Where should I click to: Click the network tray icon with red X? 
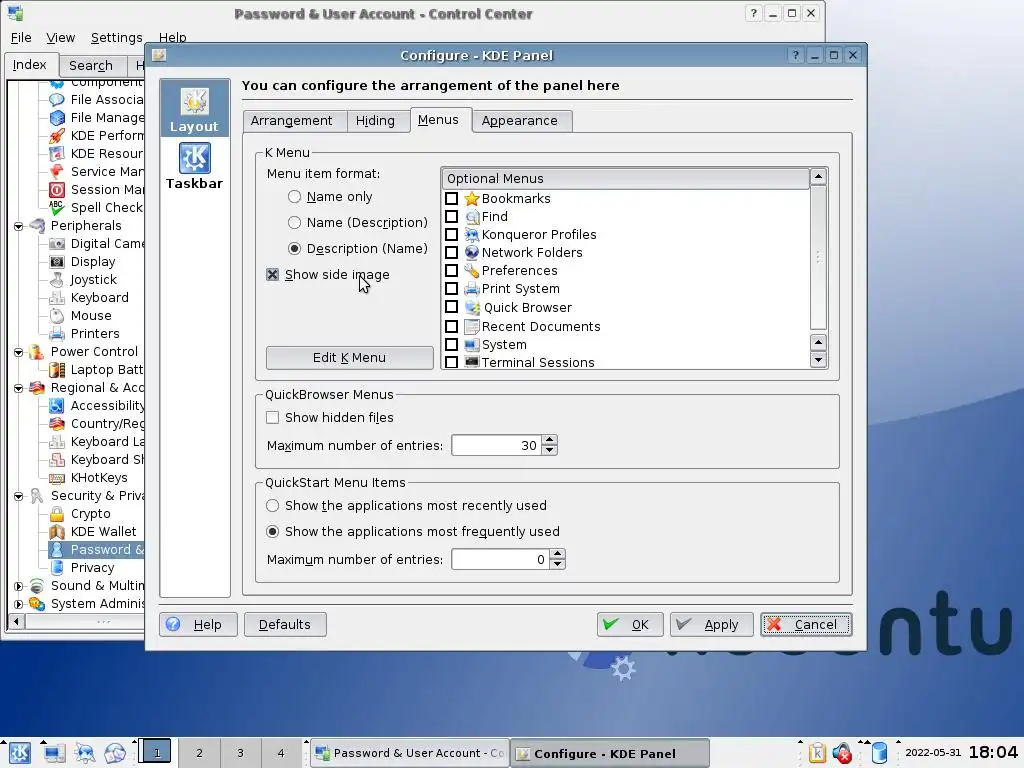842,753
